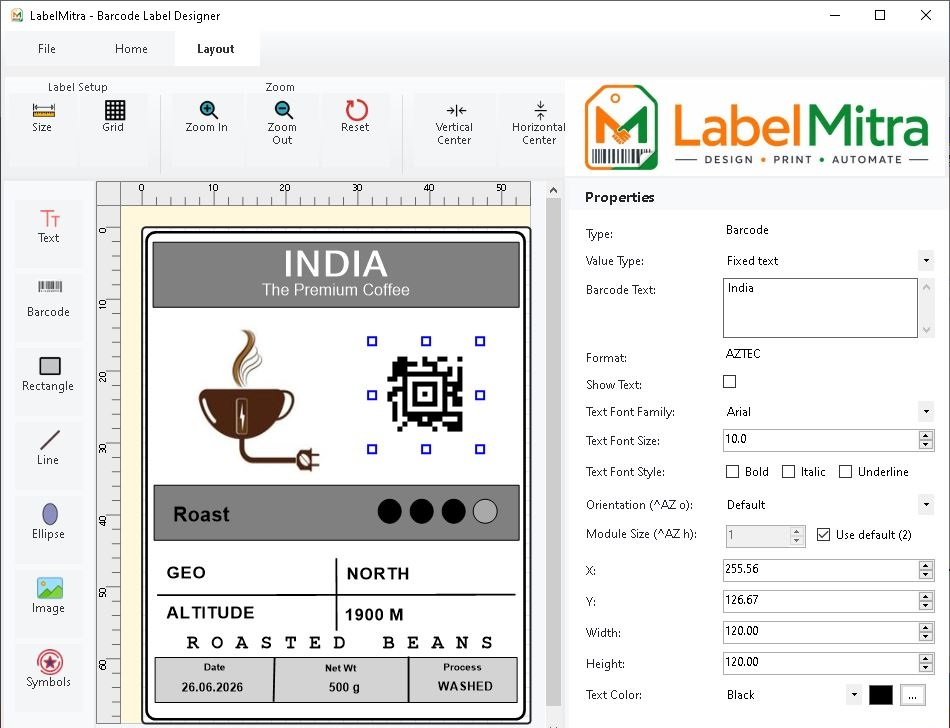Decrease Height value with down arrow
Screen dimensions: 950x728
tap(925, 667)
